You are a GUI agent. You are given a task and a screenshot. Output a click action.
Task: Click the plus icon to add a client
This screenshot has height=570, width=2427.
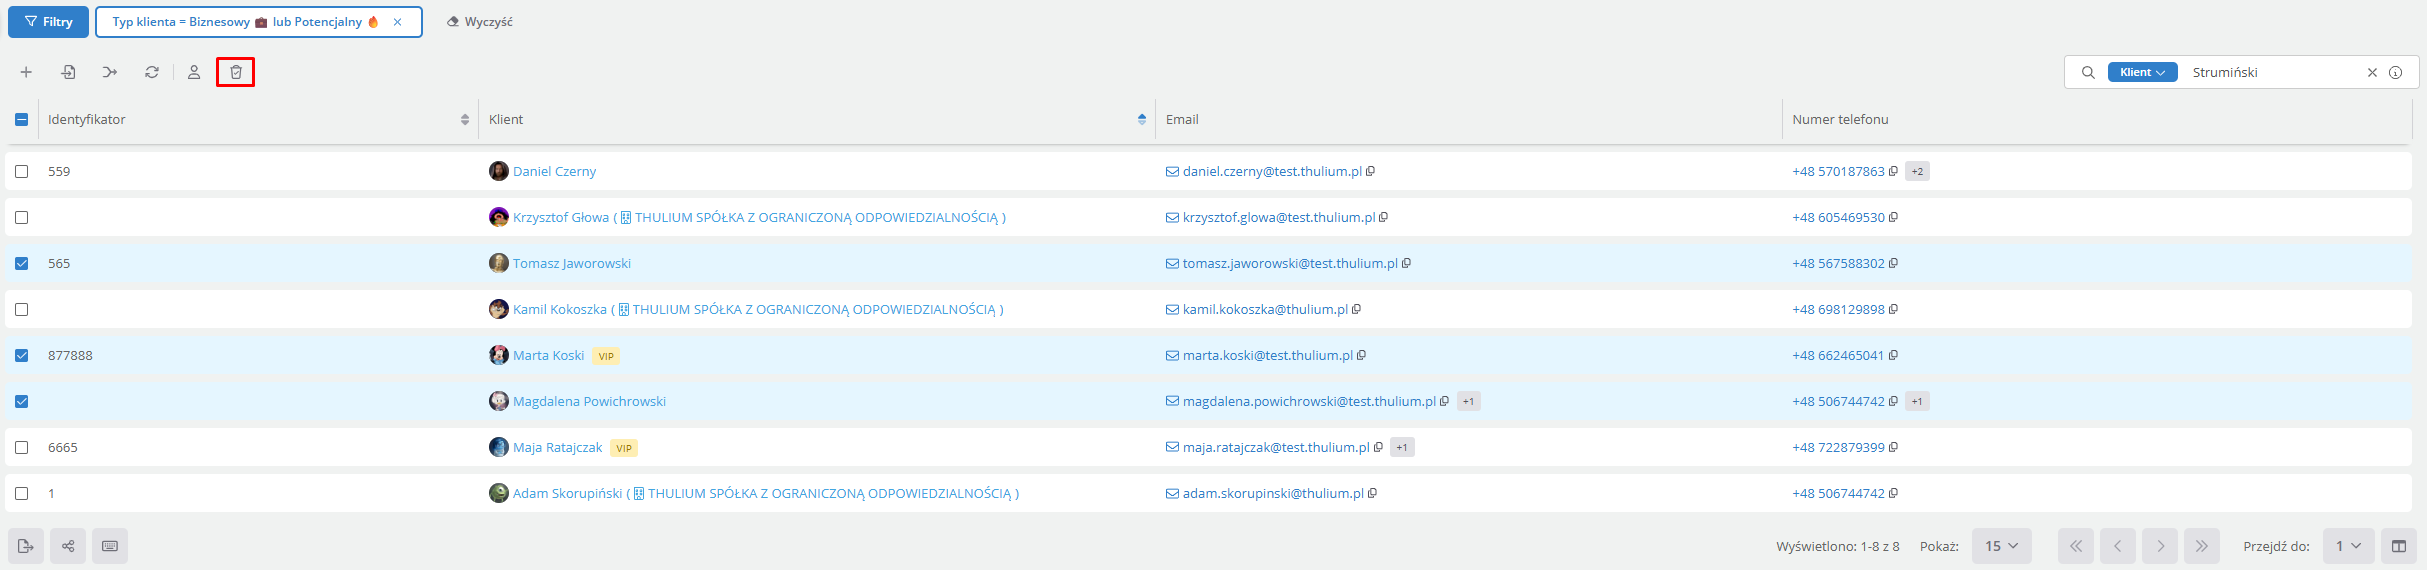tap(26, 72)
